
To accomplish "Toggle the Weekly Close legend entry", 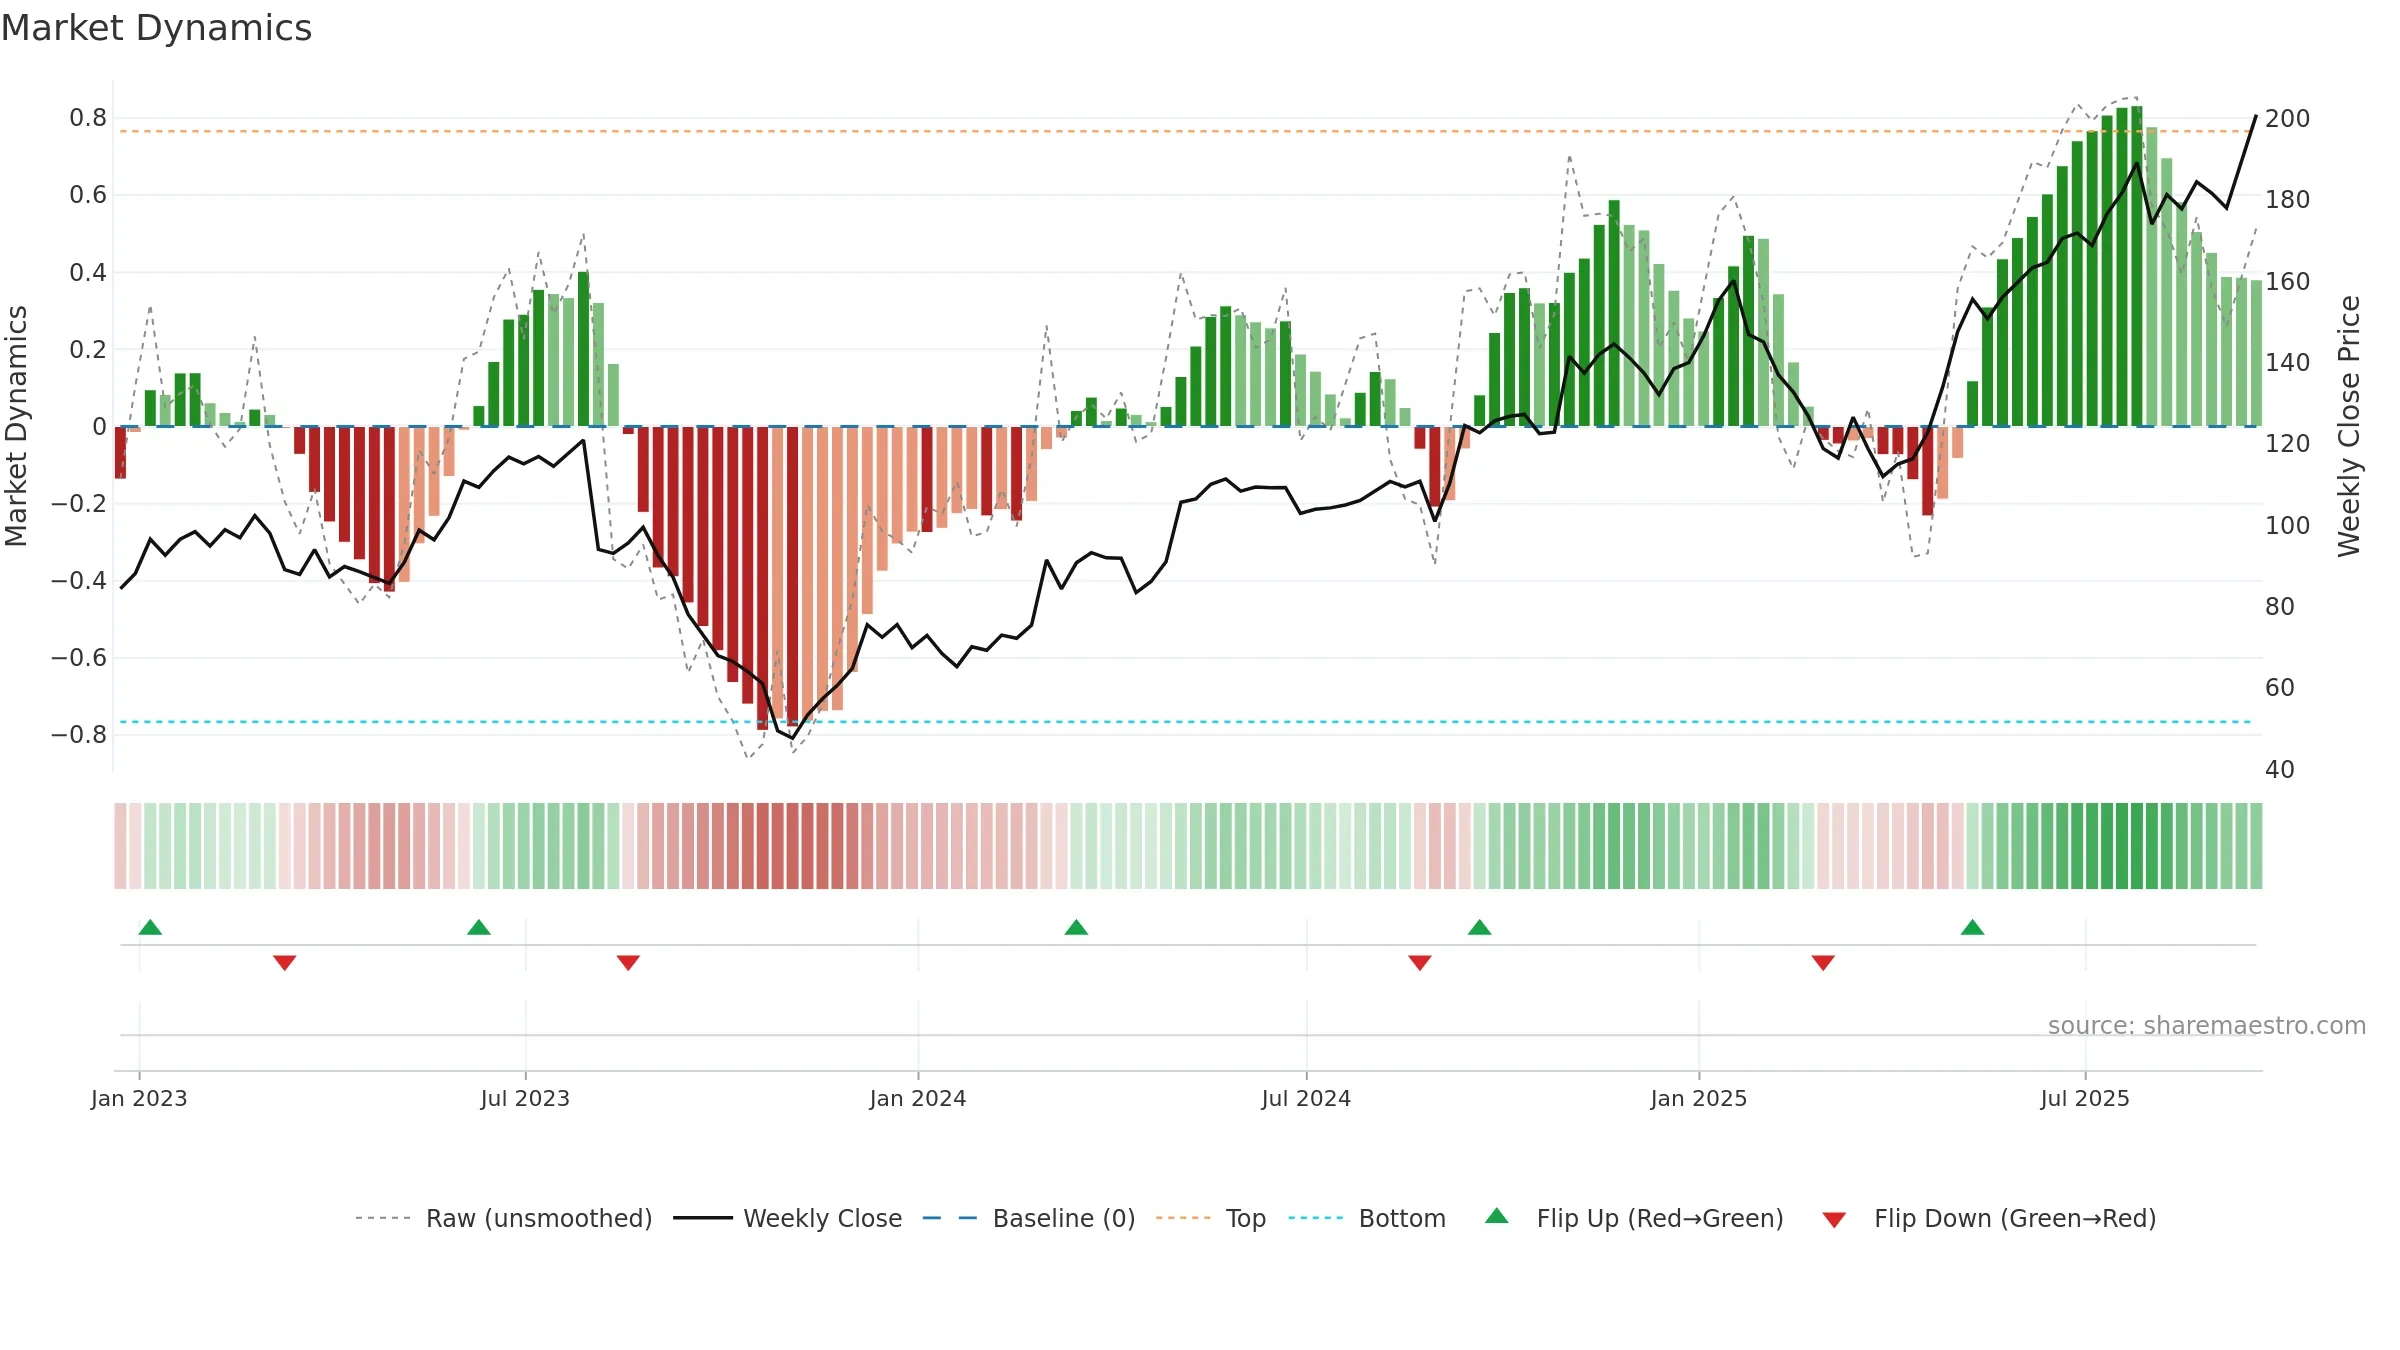I will tap(787, 1218).
